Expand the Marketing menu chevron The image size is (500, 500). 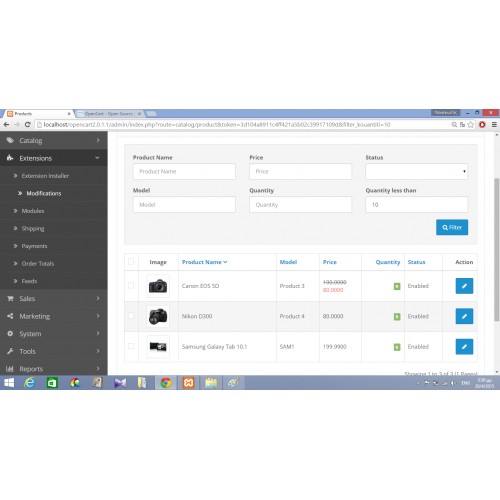coord(98,316)
